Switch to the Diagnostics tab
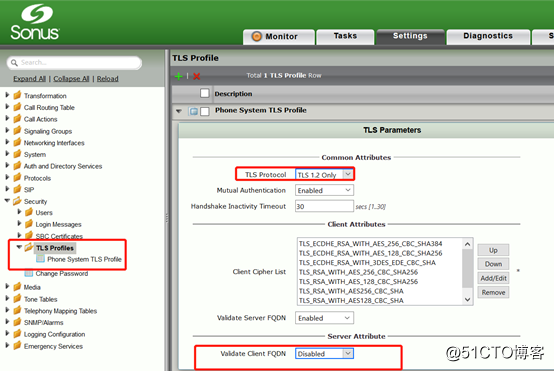 [x=488, y=37]
